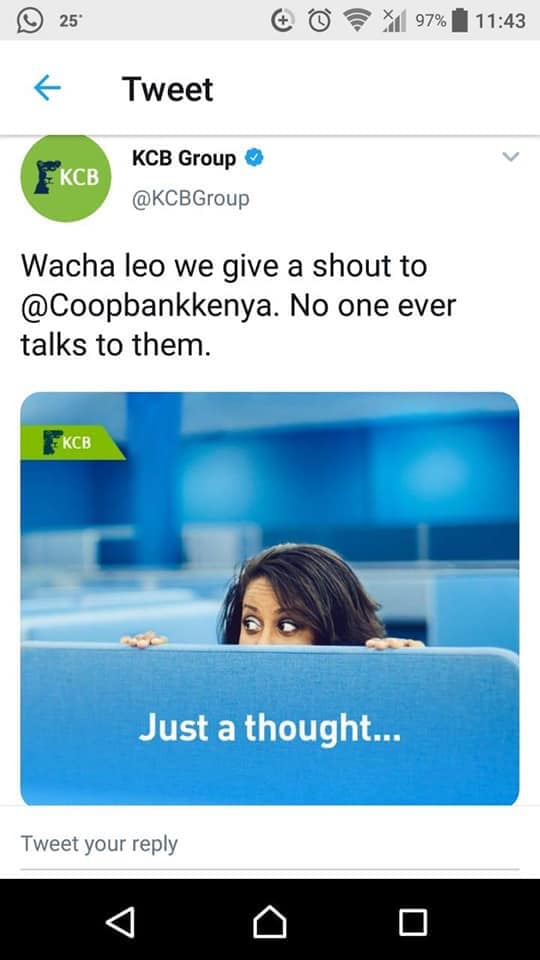The image size is (540, 960).
Task: Open the @KCBGroup handle
Action: tap(190, 198)
